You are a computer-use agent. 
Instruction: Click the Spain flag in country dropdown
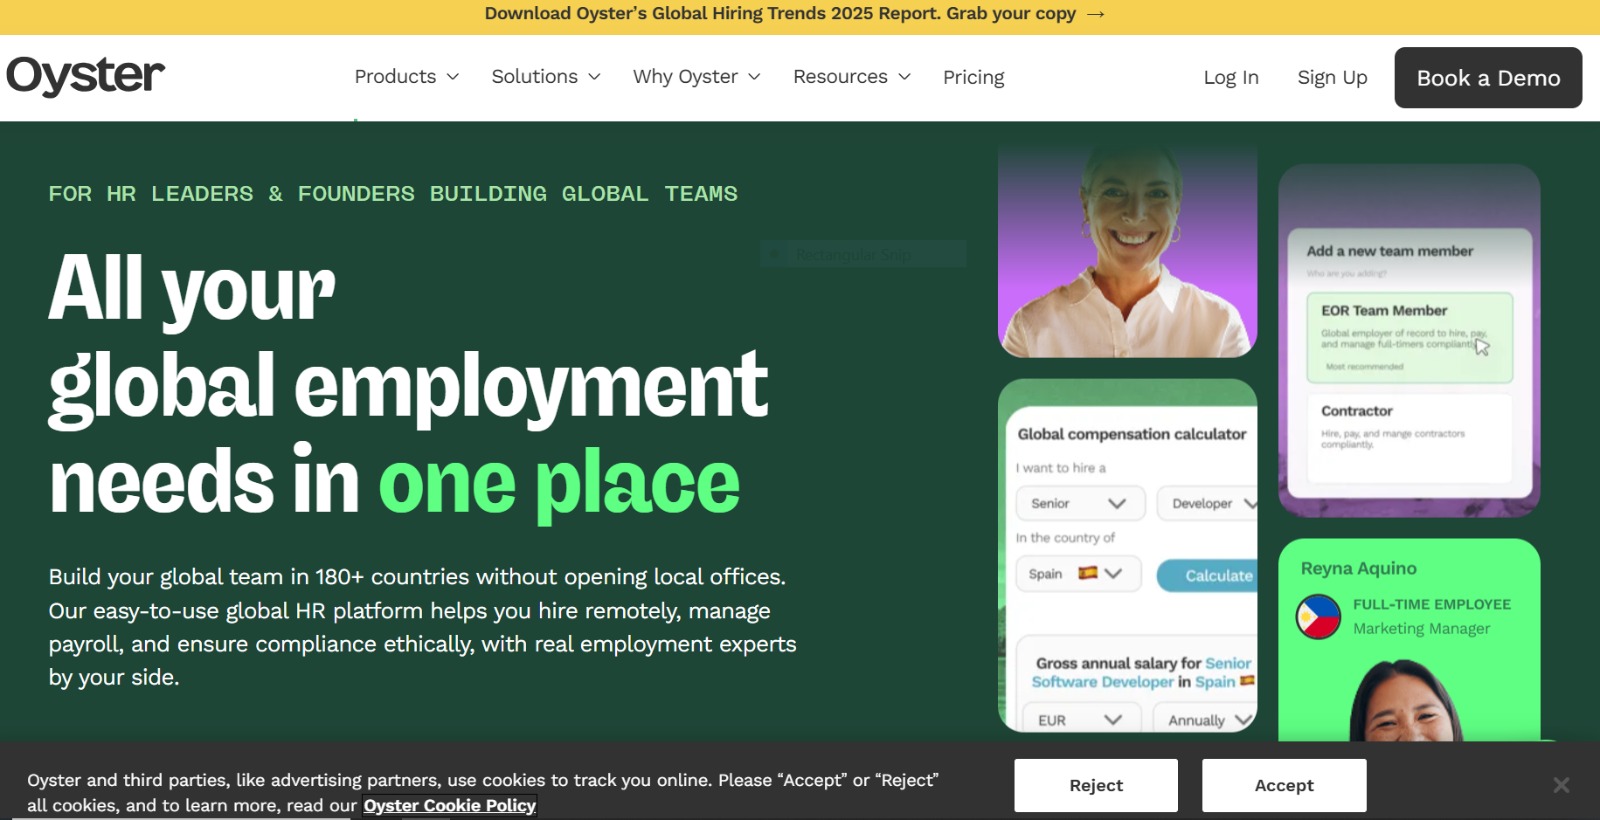1088,573
